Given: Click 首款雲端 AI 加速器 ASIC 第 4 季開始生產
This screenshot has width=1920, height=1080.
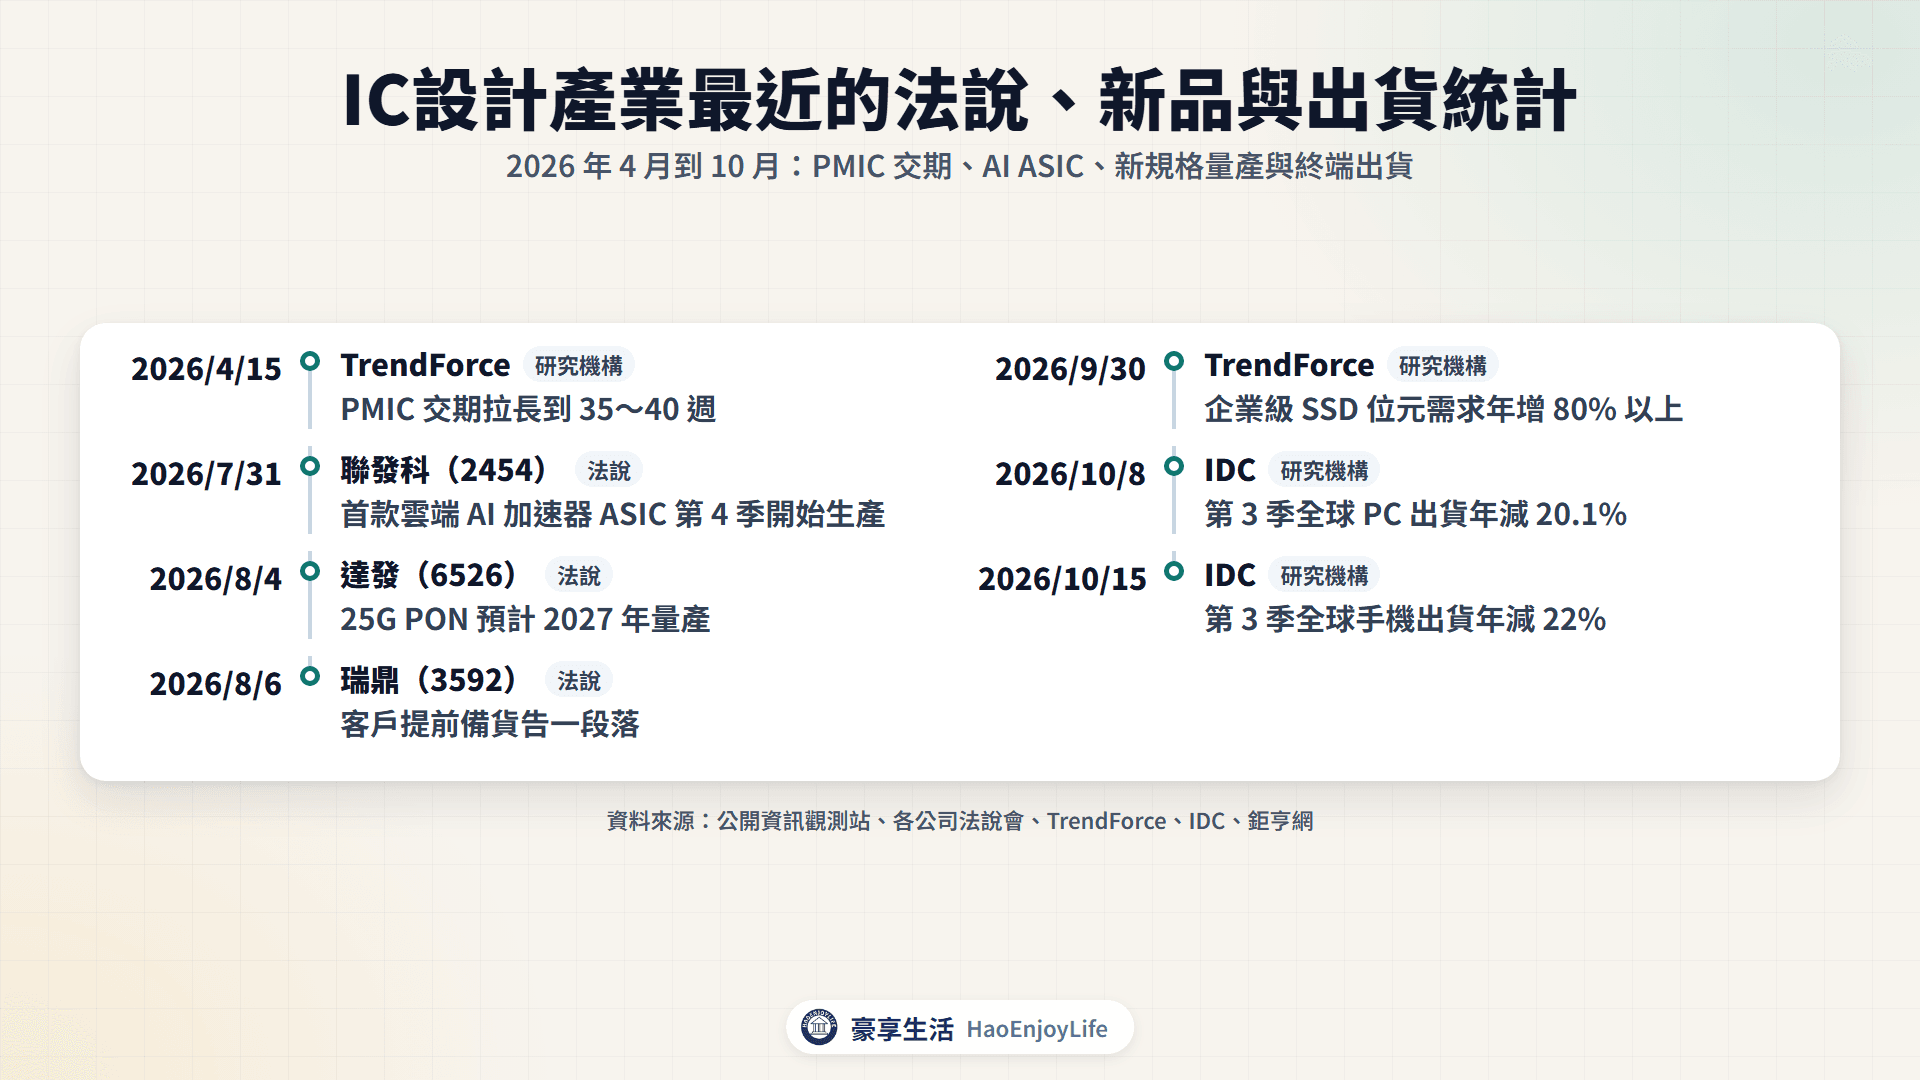Looking at the screenshot, I should 612,515.
